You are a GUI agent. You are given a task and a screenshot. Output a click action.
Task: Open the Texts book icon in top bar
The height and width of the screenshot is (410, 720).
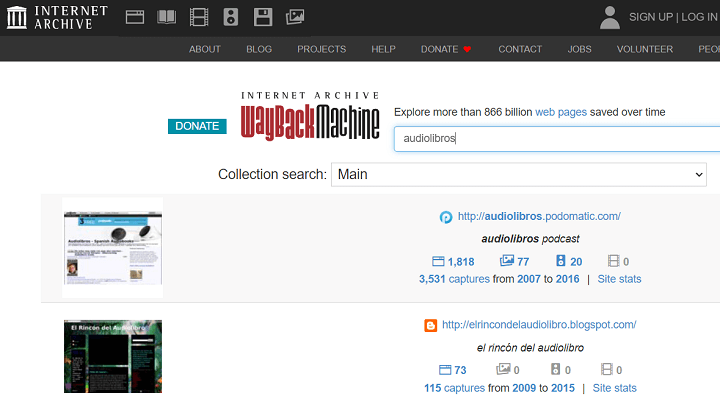pos(167,17)
